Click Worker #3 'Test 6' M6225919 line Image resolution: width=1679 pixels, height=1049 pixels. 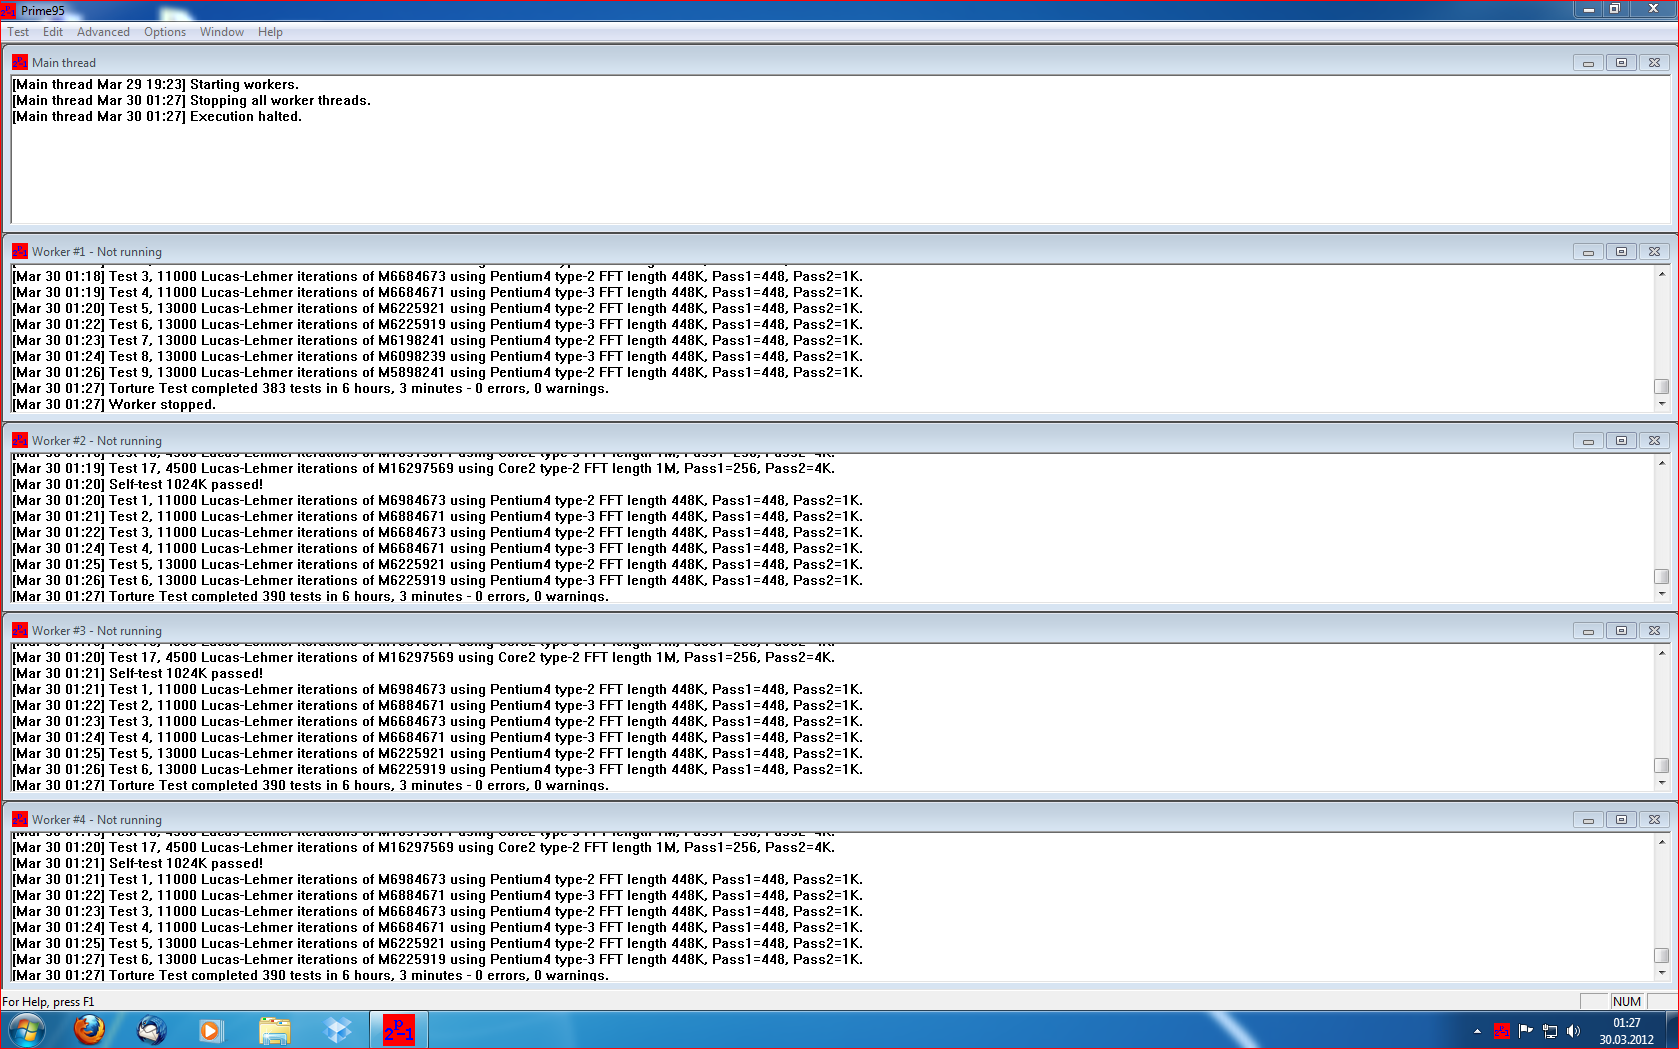click(437, 770)
